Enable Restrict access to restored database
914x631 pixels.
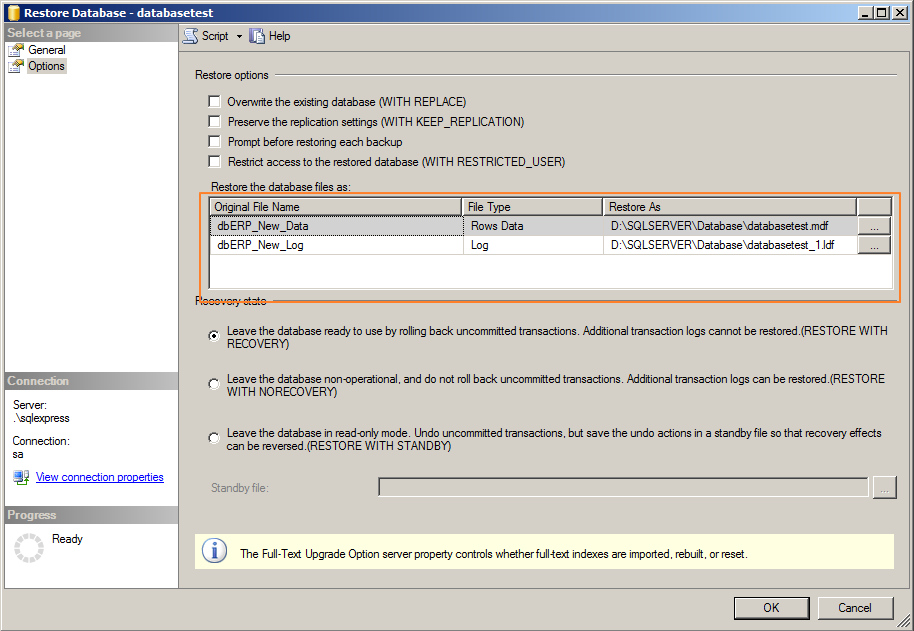click(x=214, y=162)
